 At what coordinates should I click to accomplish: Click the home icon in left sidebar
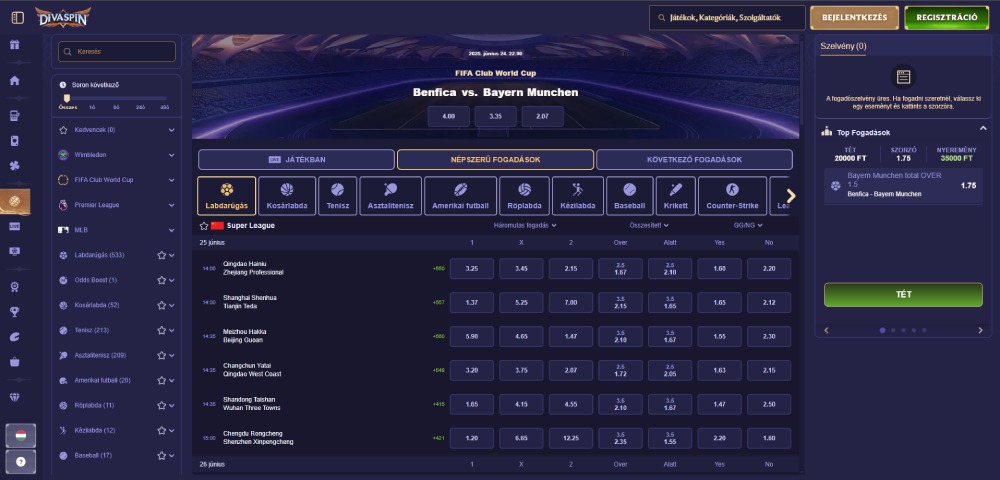click(14, 80)
